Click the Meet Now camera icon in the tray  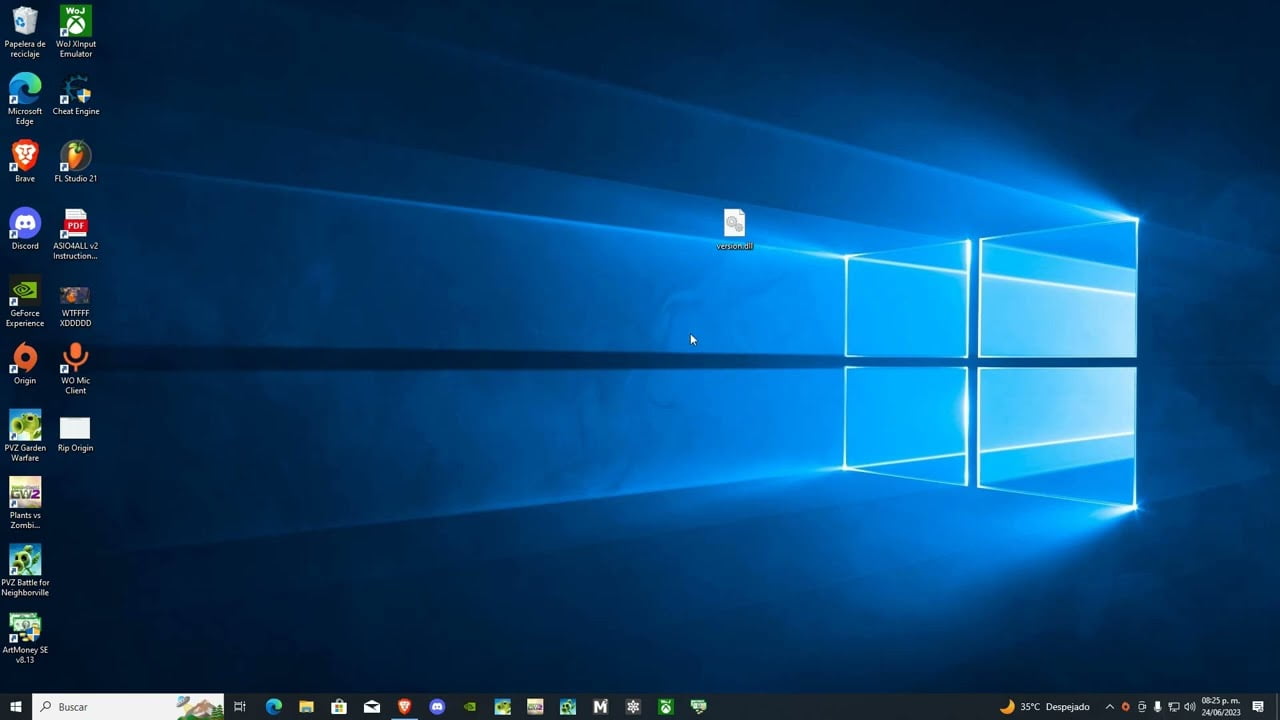1141,707
